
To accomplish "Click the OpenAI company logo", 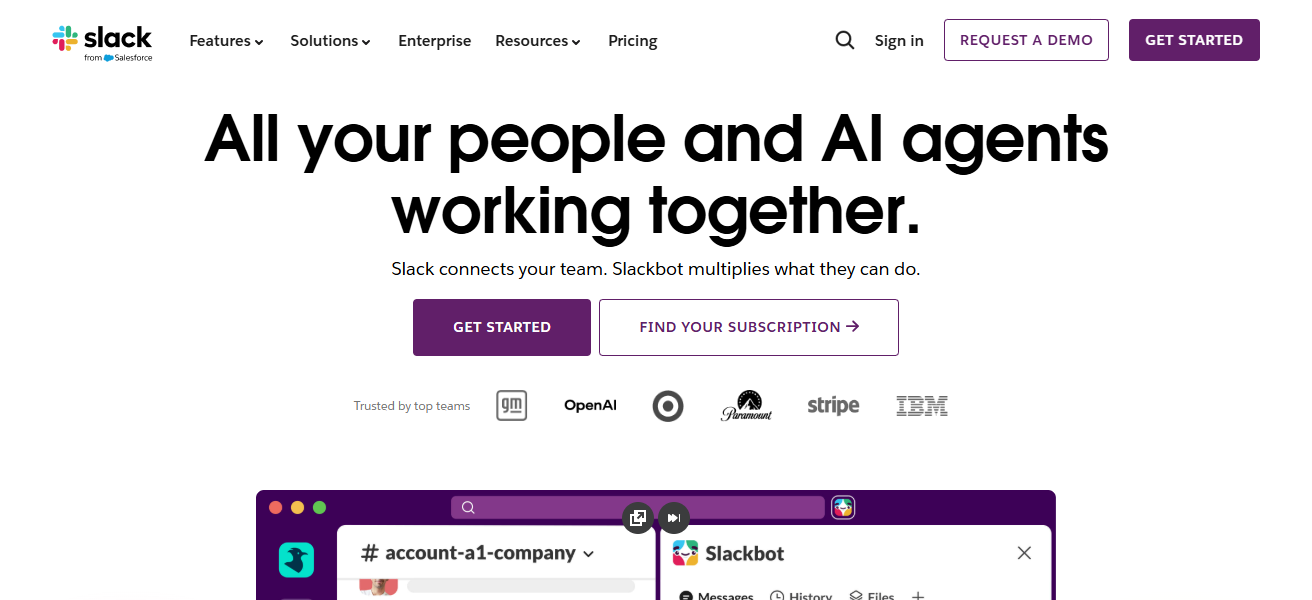I will (589, 405).
